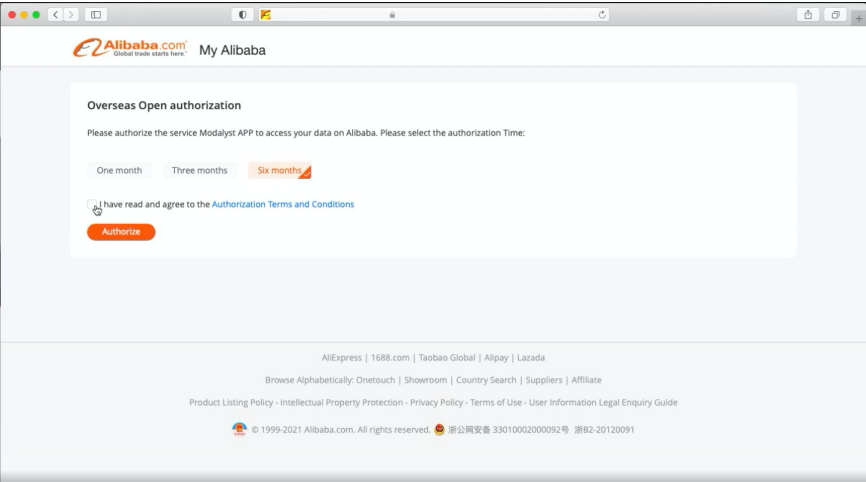The width and height of the screenshot is (866, 482).
Task: Open the 1688.com footer link
Action: tap(390, 358)
